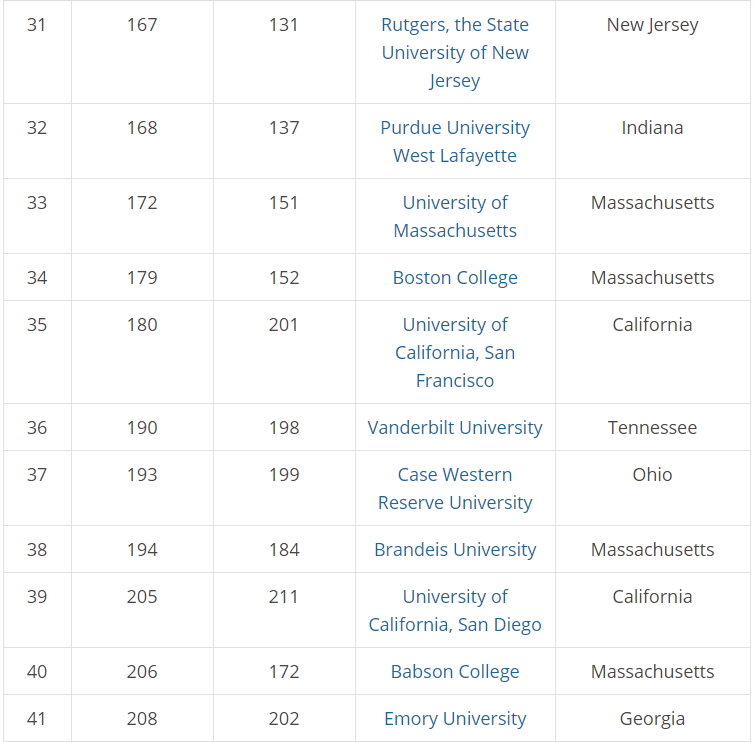Click rank number 31 cell
This screenshot has height=742, width=755.
click(x=37, y=25)
